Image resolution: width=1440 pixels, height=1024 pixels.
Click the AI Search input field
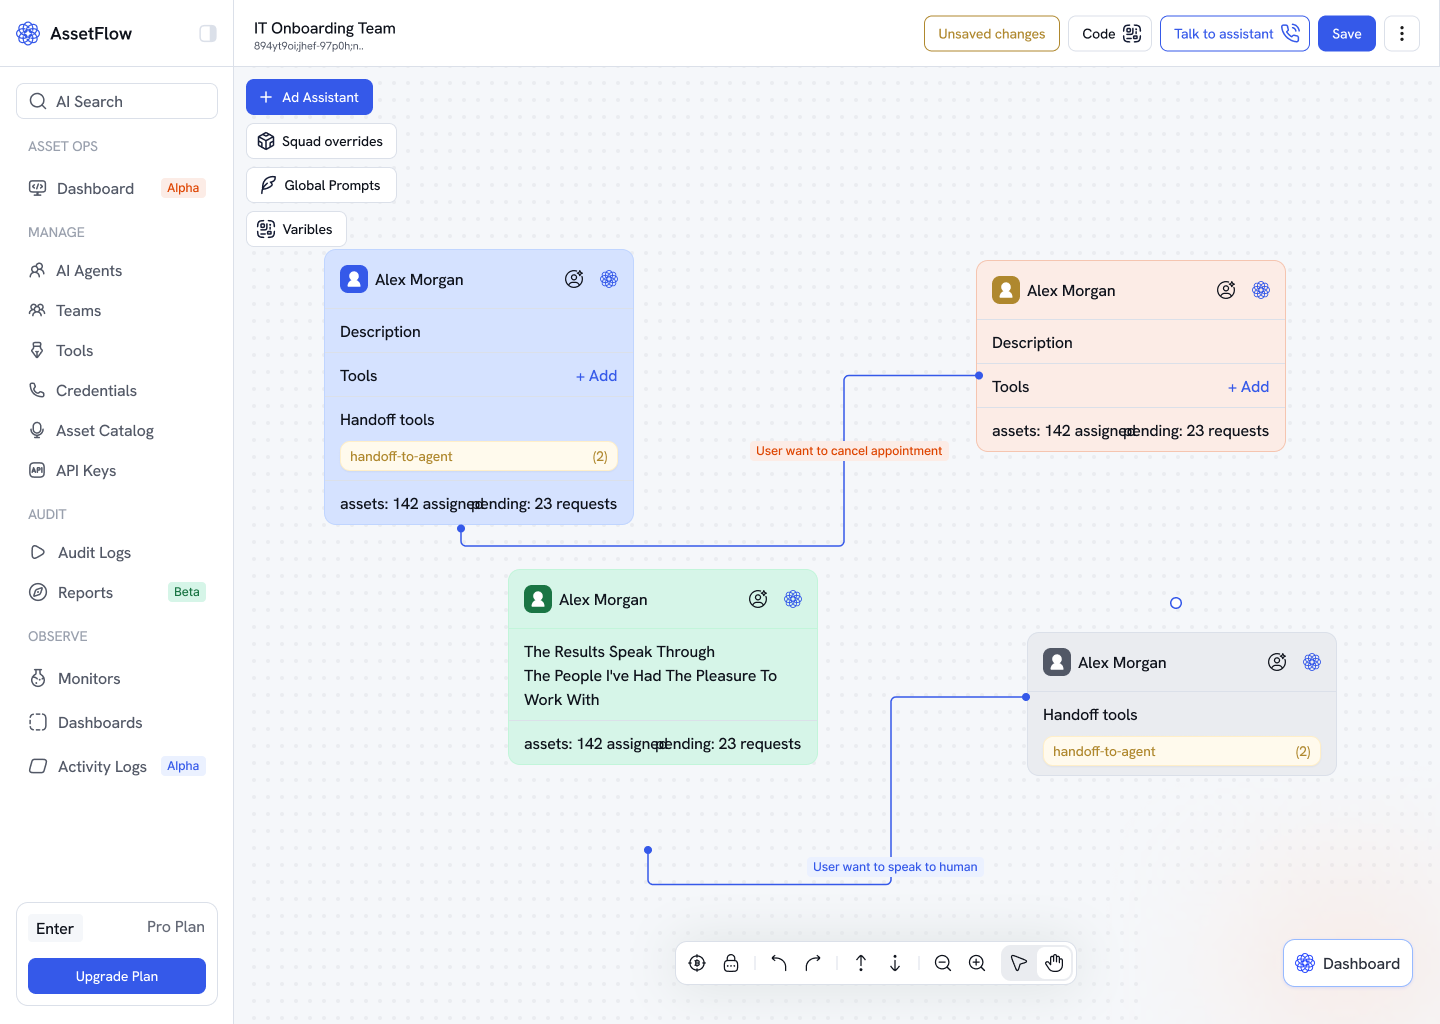(117, 101)
